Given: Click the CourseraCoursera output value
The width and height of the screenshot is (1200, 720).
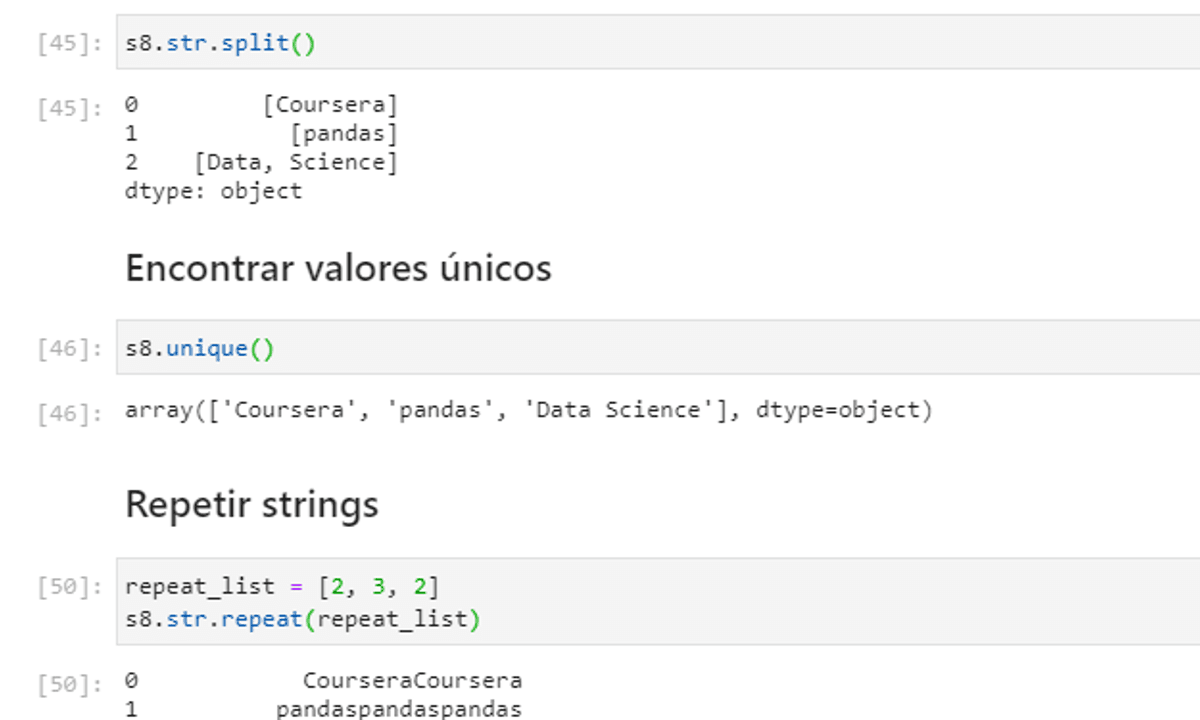Looking at the screenshot, I should (x=412, y=681).
